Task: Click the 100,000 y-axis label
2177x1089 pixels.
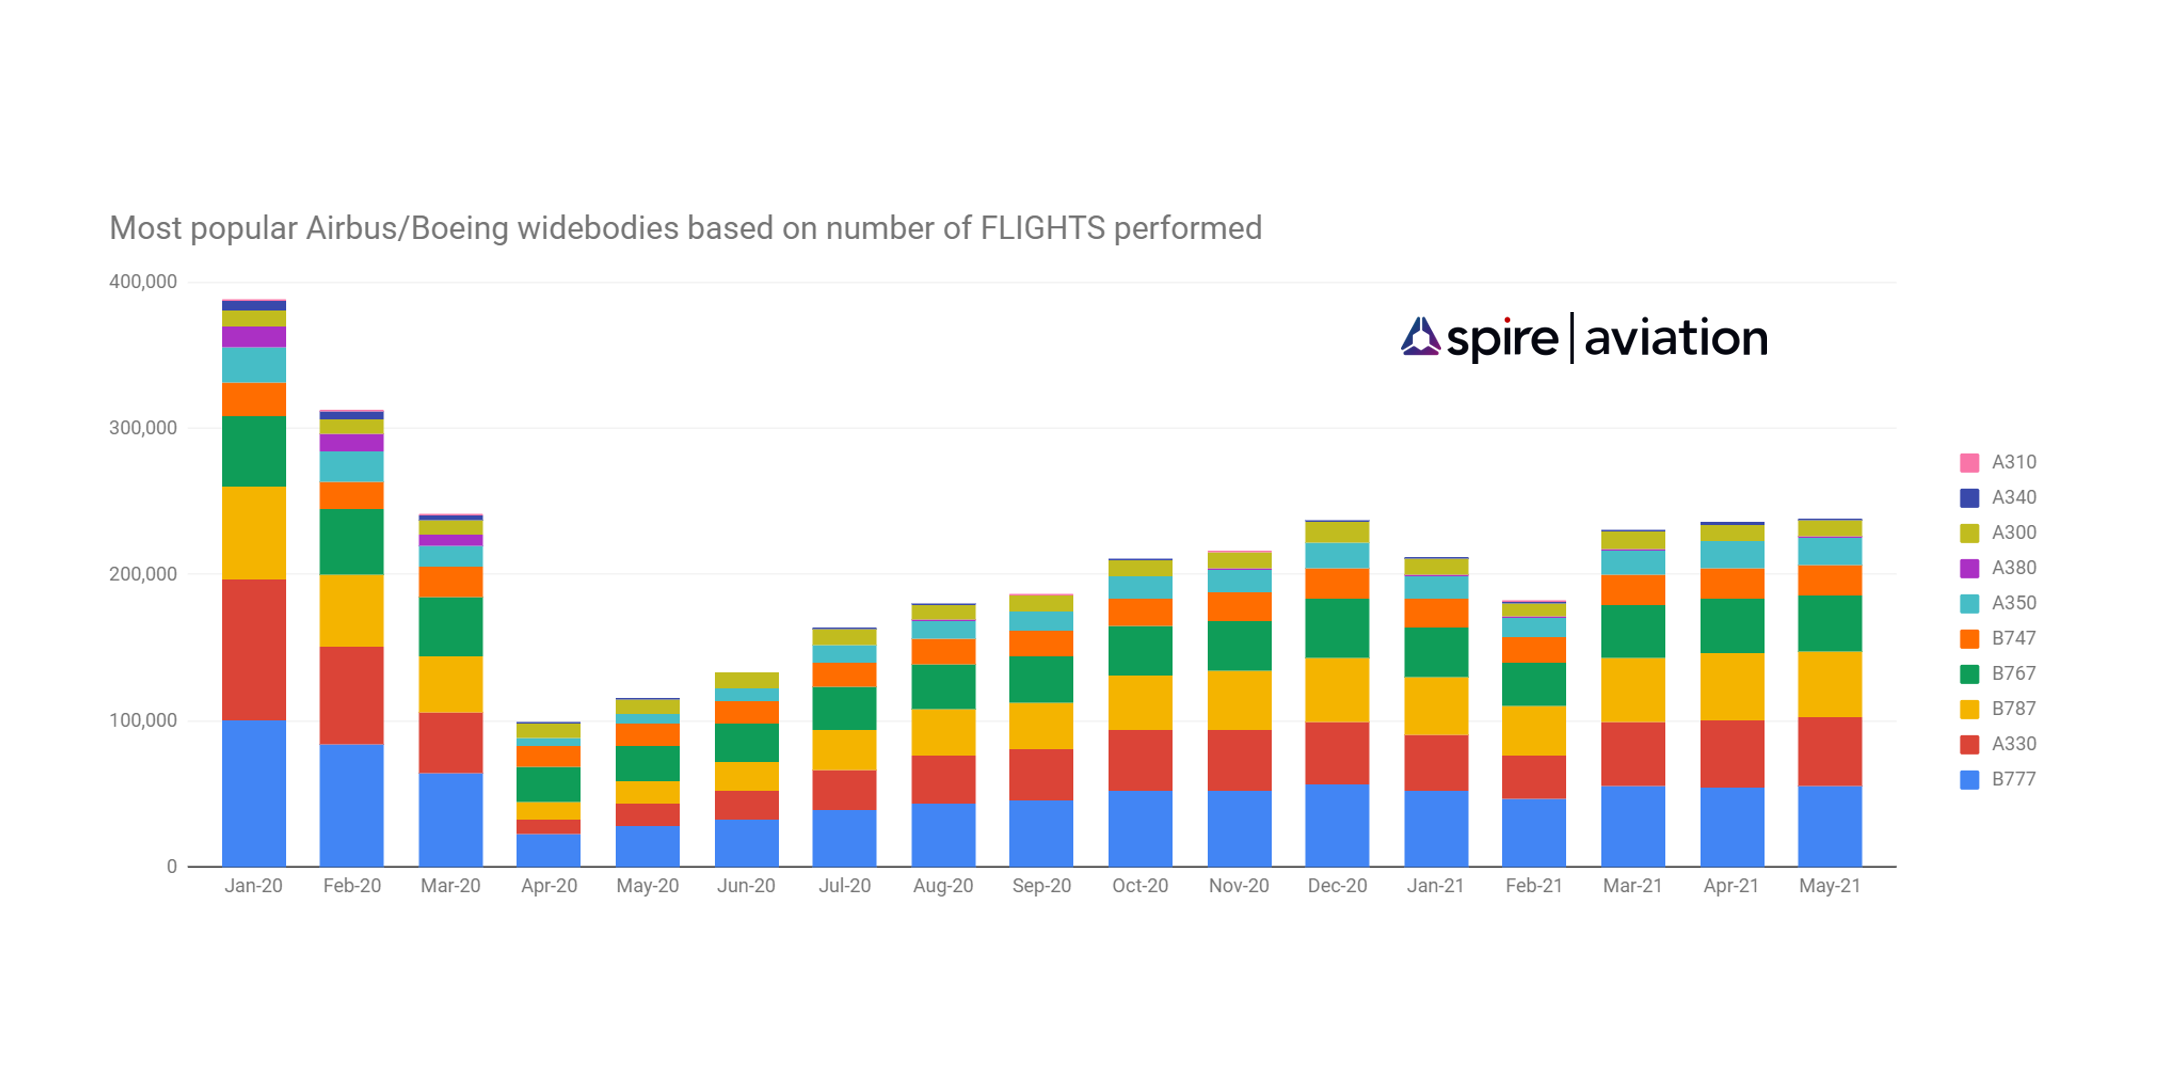Action: (143, 721)
